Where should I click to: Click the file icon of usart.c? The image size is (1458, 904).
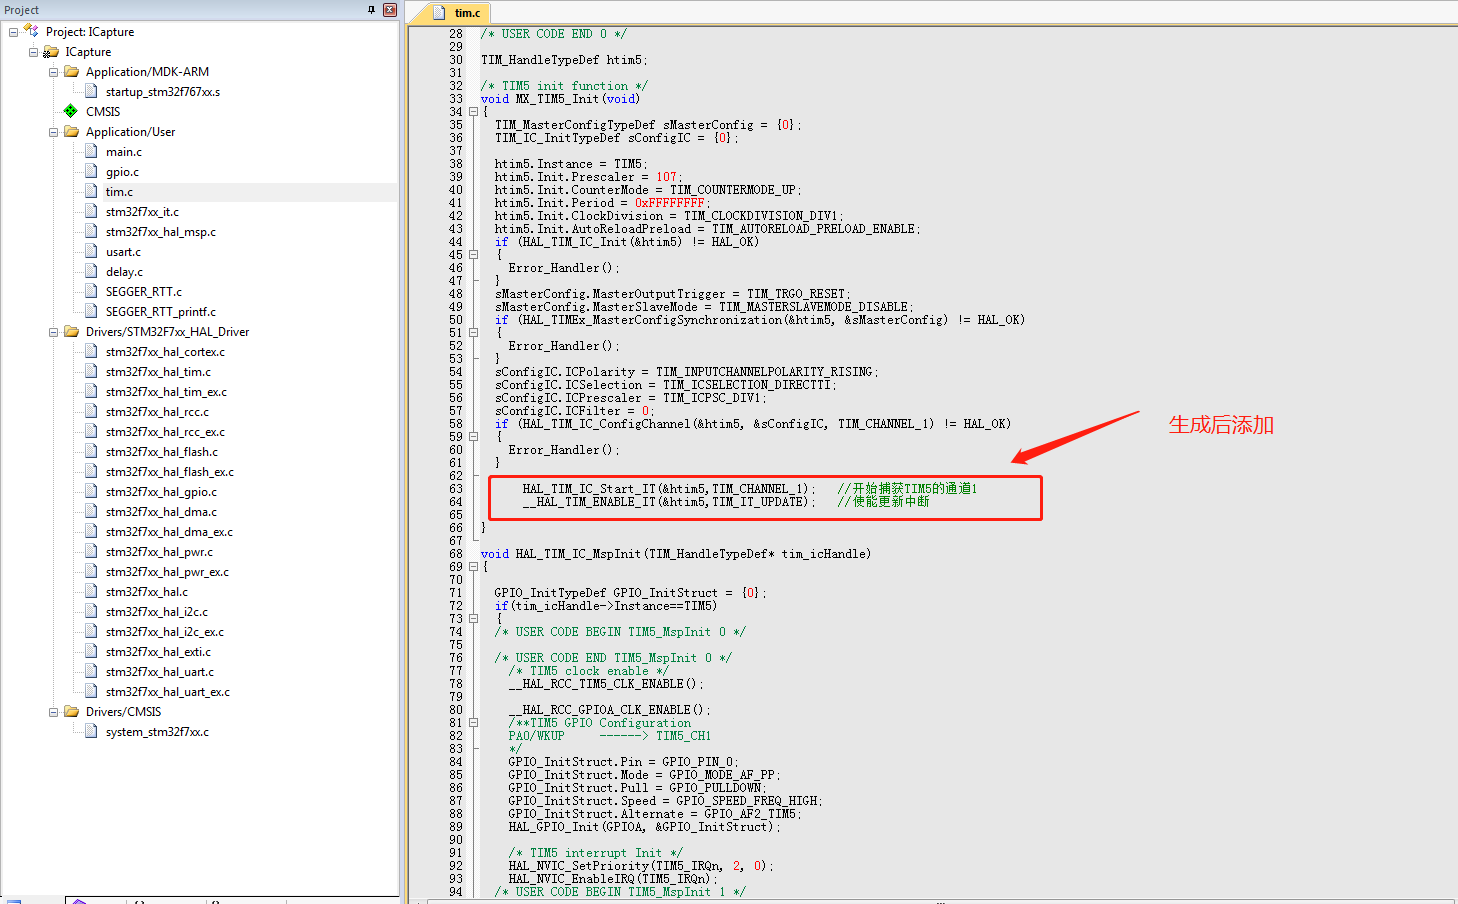coord(91,251)
